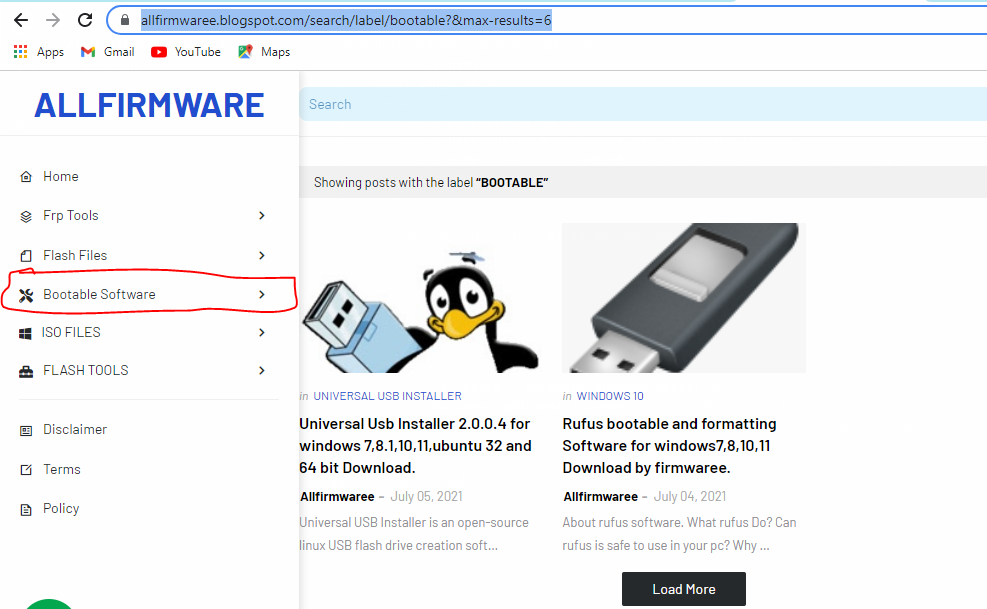Click the browser forward arrow
987x609 pixels.
53,20
